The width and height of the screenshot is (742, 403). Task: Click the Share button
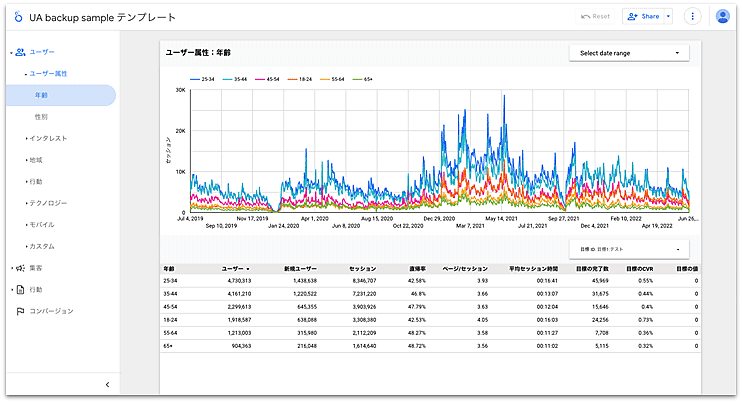643,17
